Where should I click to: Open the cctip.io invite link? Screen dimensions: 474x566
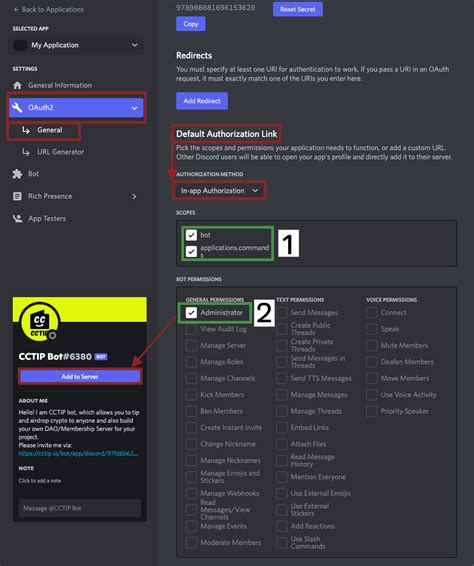click(78, 453)
